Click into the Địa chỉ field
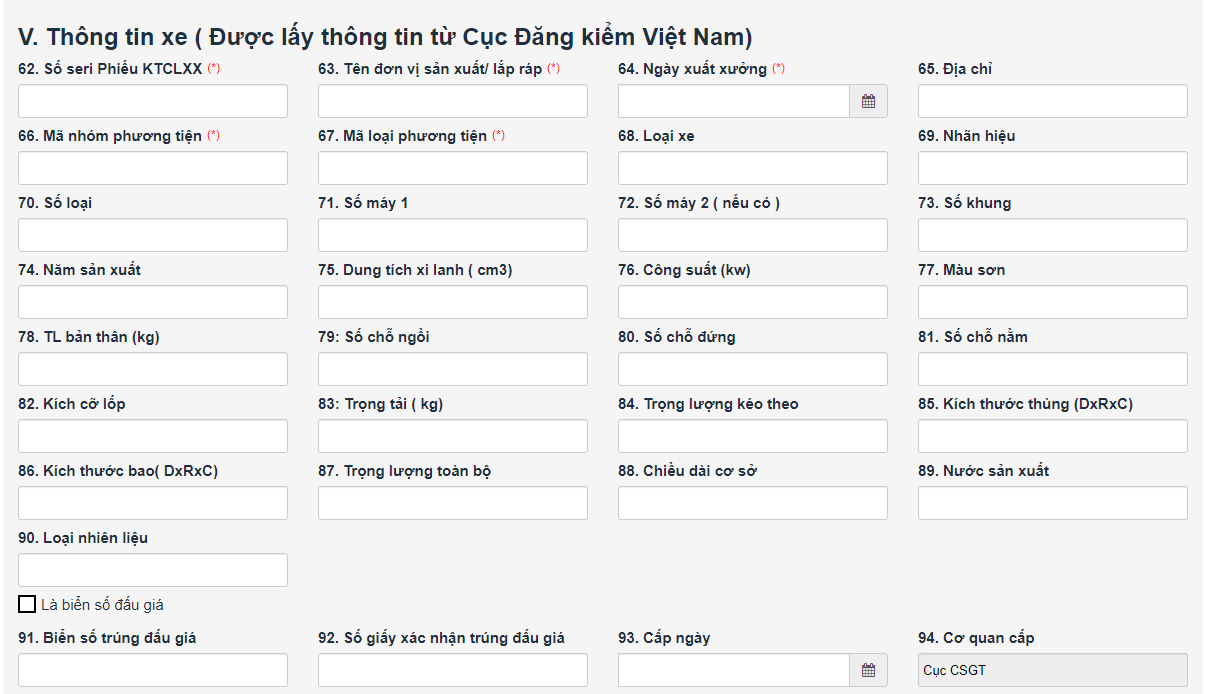This screenshot has width=1209, height=694. click(1053, 101)
